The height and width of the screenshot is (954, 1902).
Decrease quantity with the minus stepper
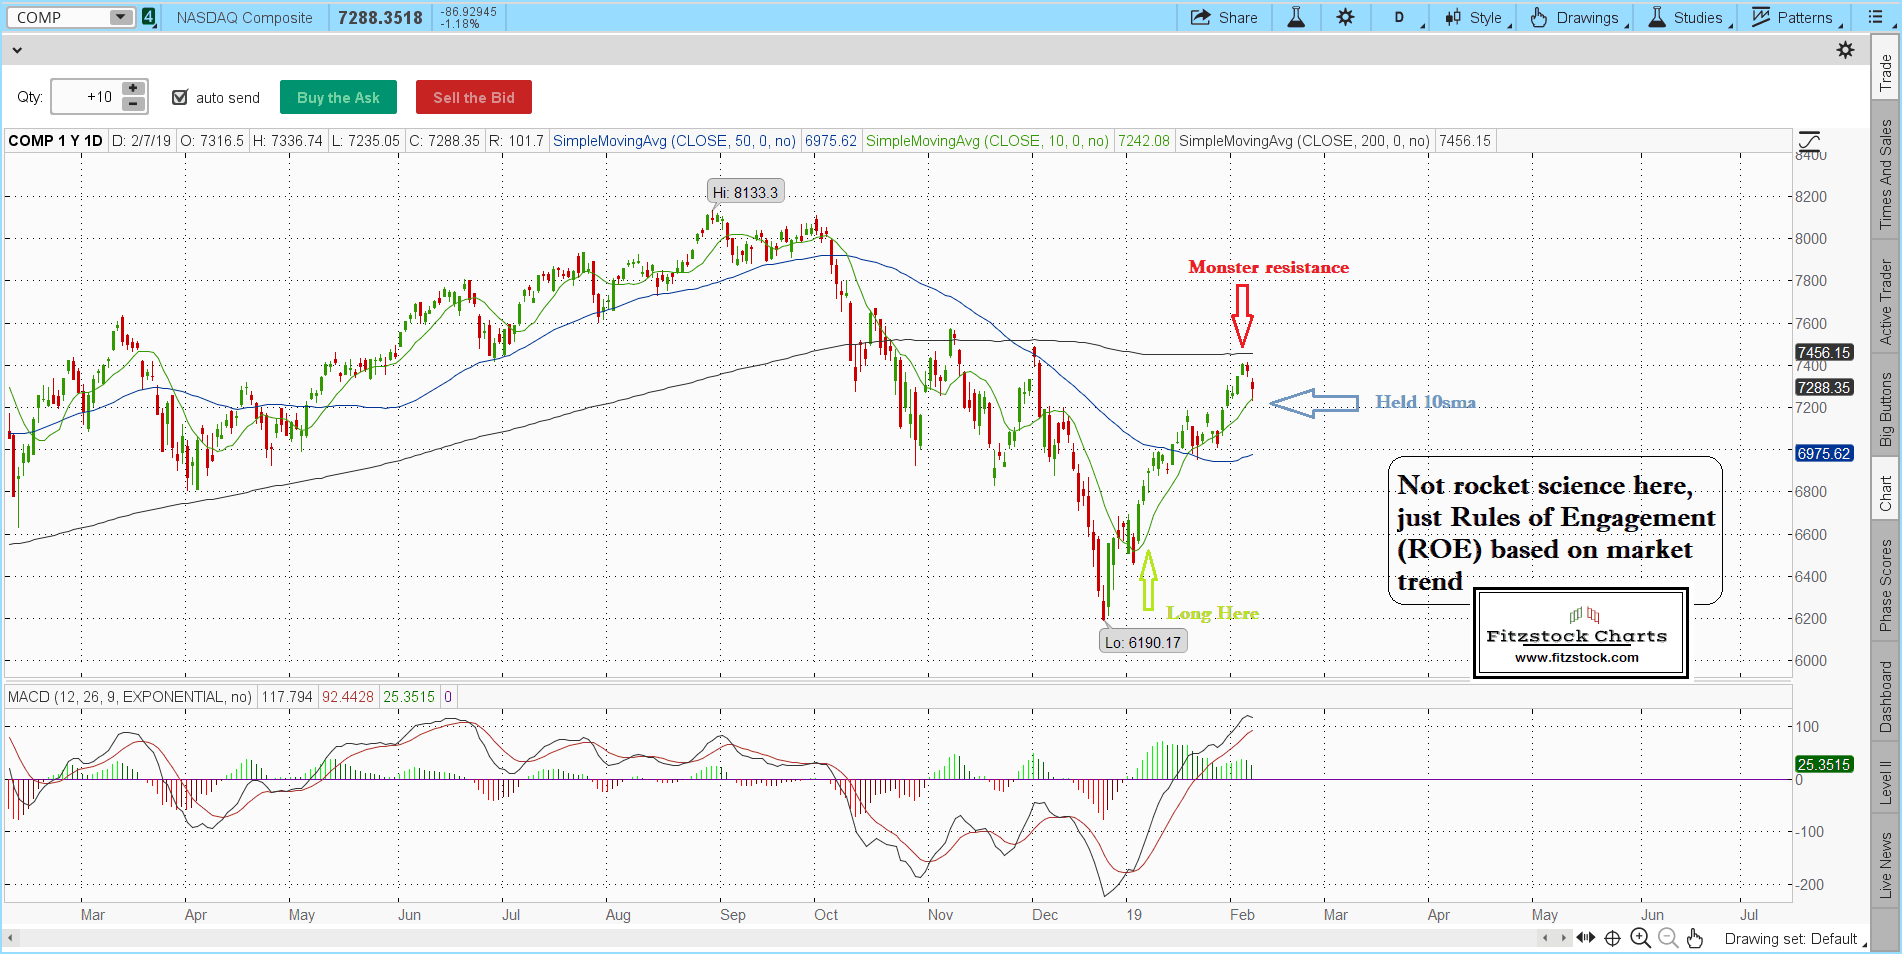click(x=133, y=104)
